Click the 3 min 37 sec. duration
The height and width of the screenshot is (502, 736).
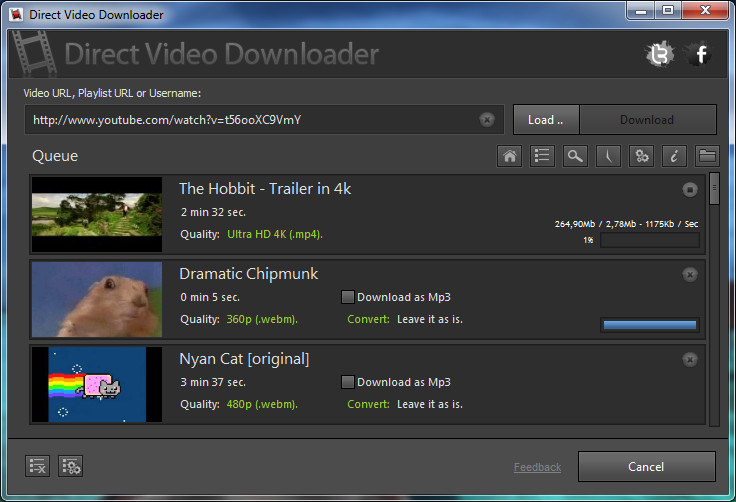pos(213,382)
